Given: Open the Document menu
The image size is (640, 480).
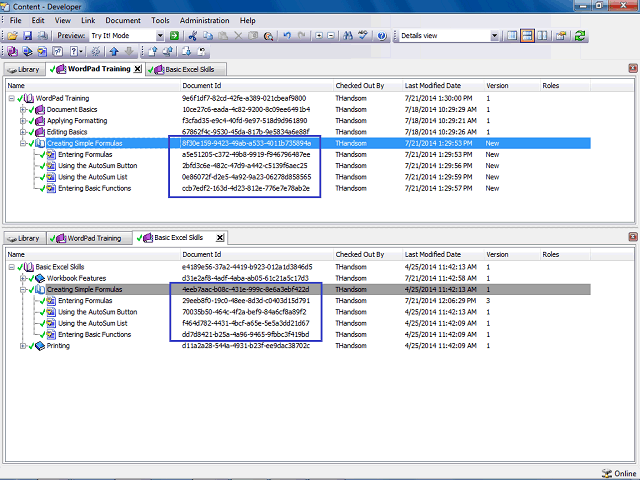Looking at the screenshot, I should [x=123, y=20].
